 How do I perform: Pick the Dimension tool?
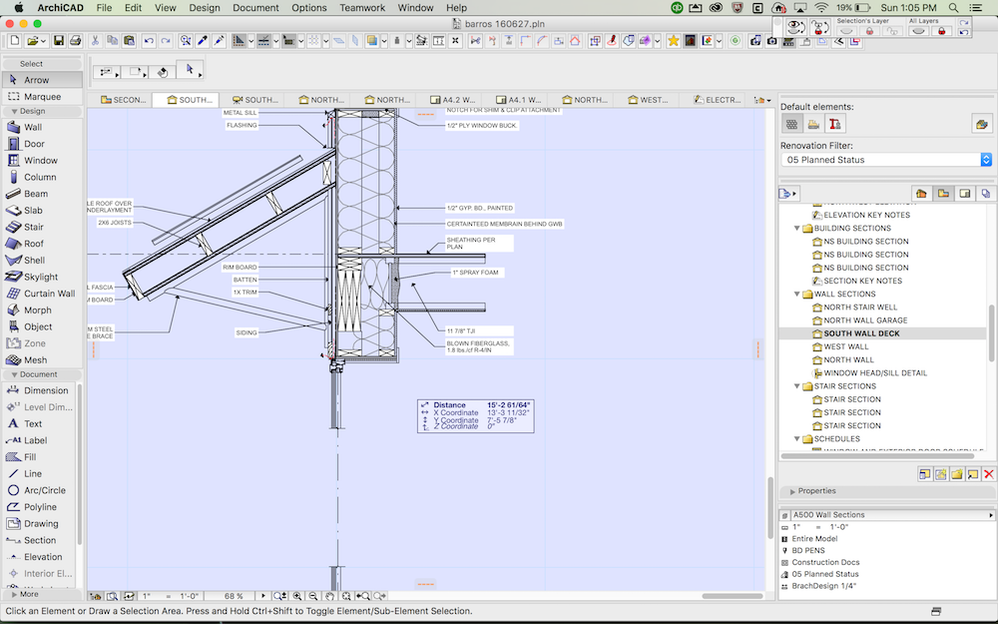[45, 390]
